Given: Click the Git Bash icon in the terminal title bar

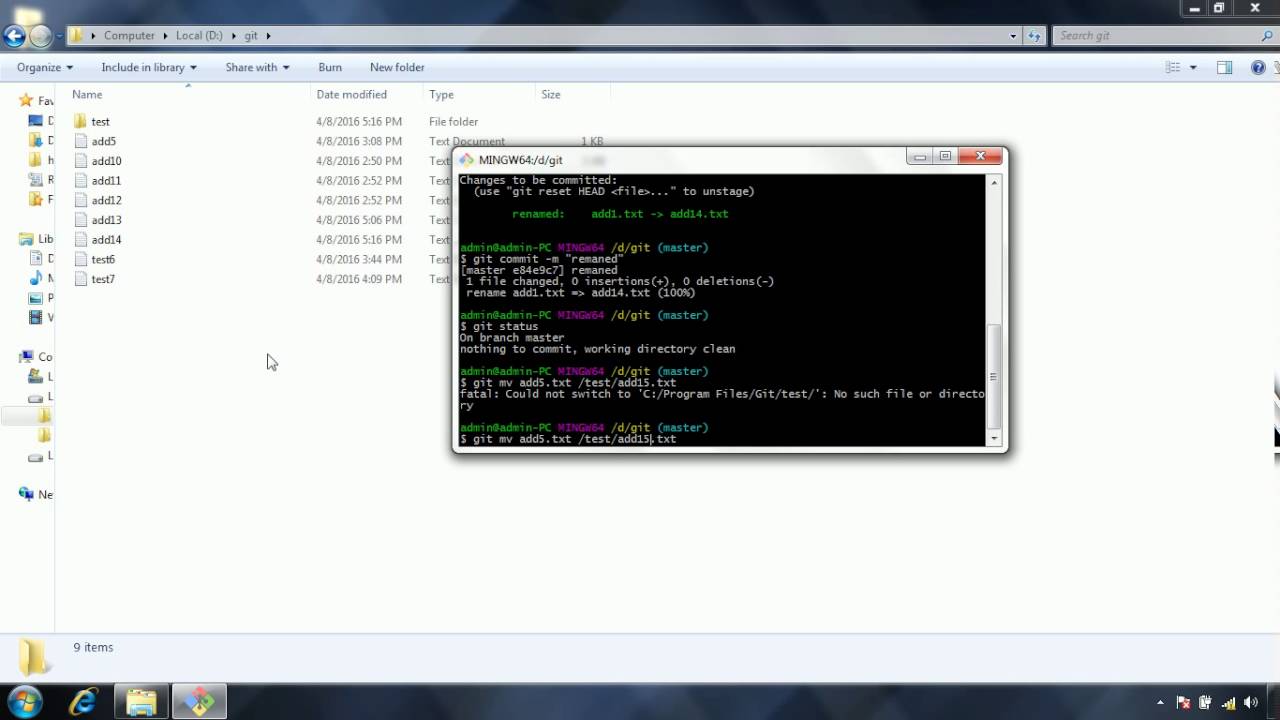Looking at the screenshot, I should (x=466, y=160).
